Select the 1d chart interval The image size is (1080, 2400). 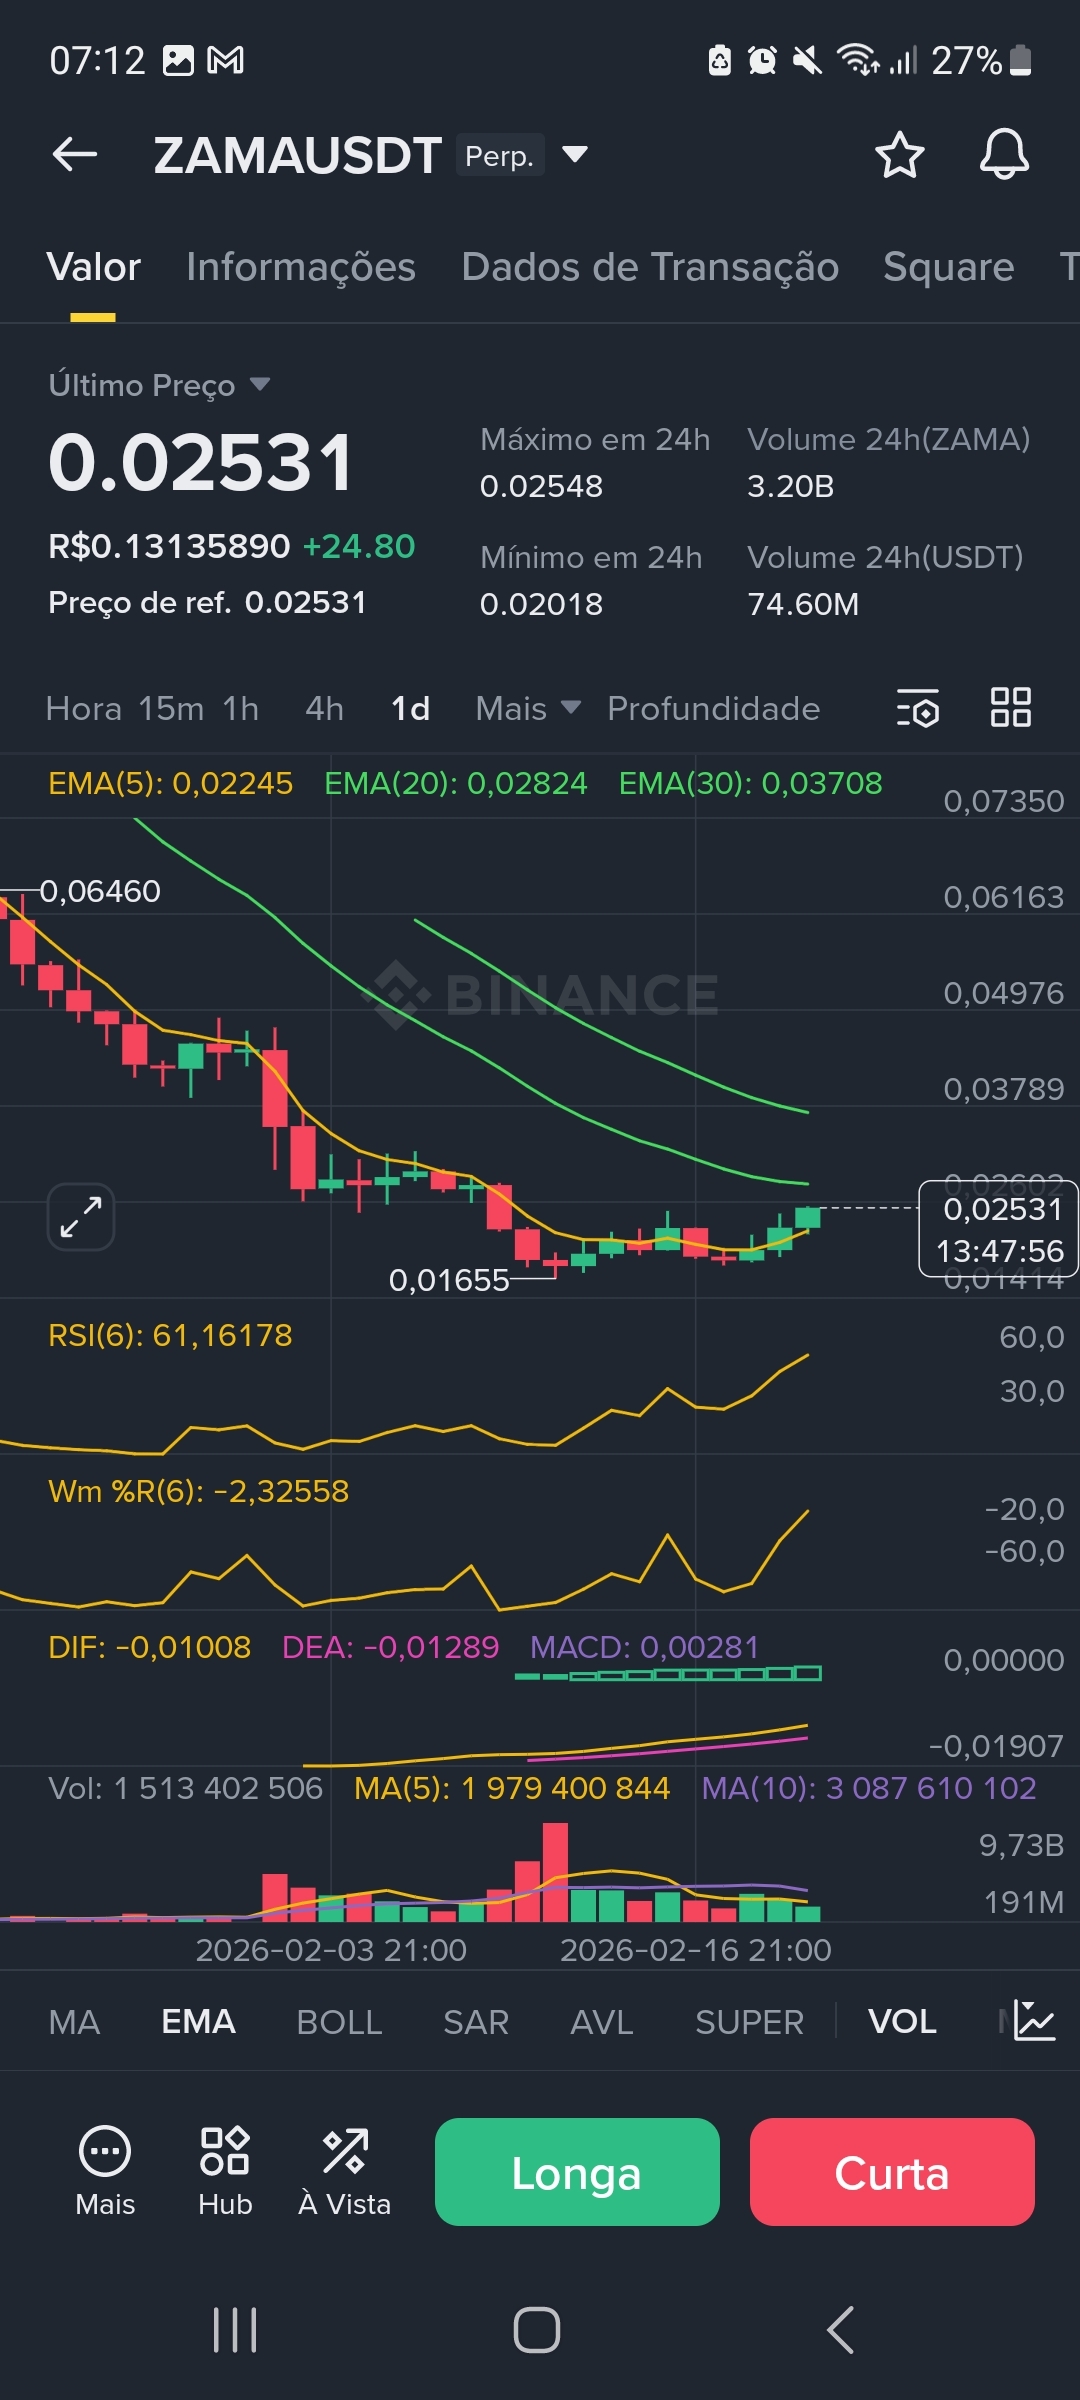(x=411, y=708)
